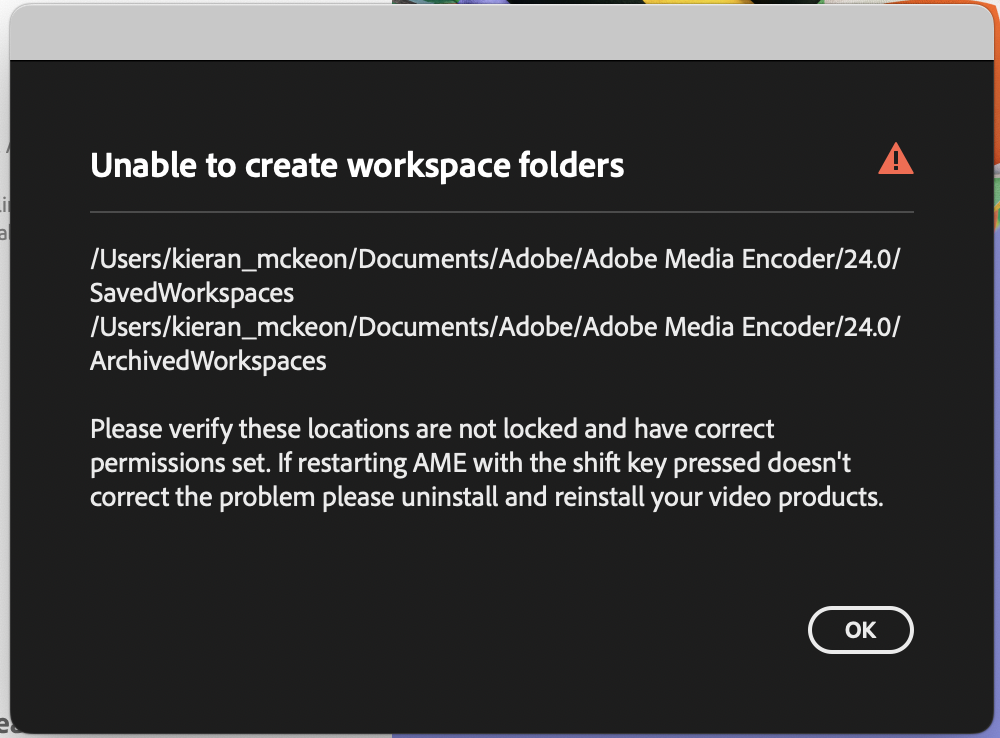1000x738 pixels.
Task: Click the purple desktop strip below the dialog
Action: pos(695,735)
